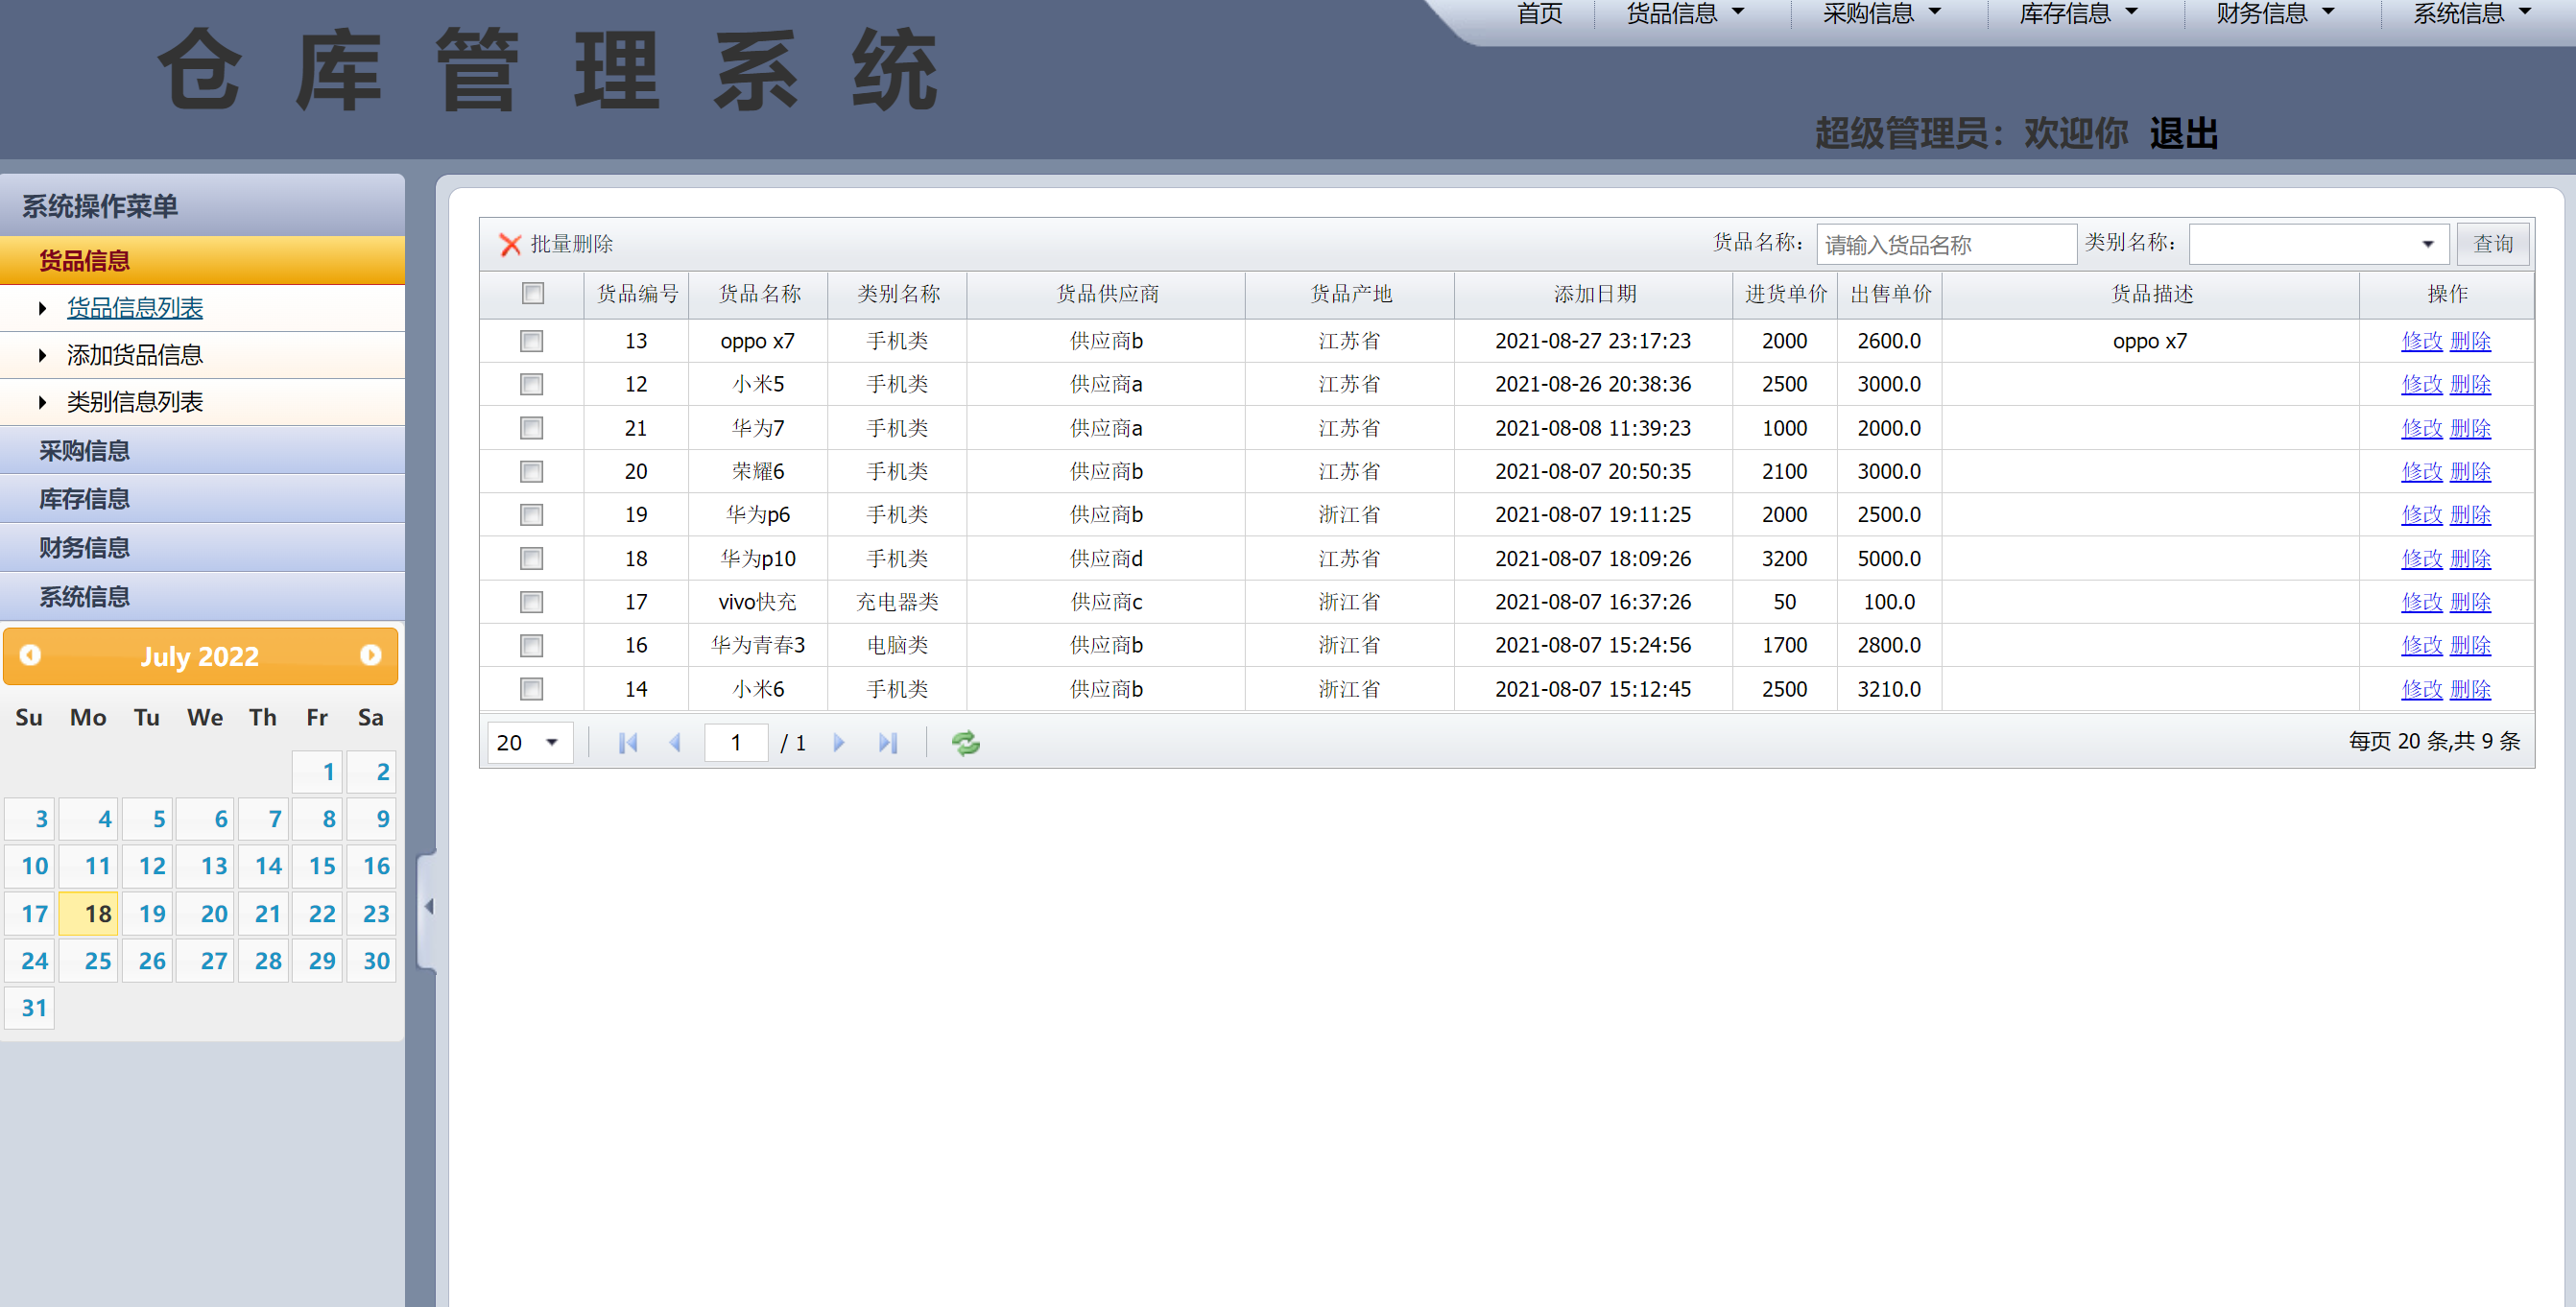Go to first page with first-page arrow icon
This screenshot has width=2576, height=1307.
(627, 742)
